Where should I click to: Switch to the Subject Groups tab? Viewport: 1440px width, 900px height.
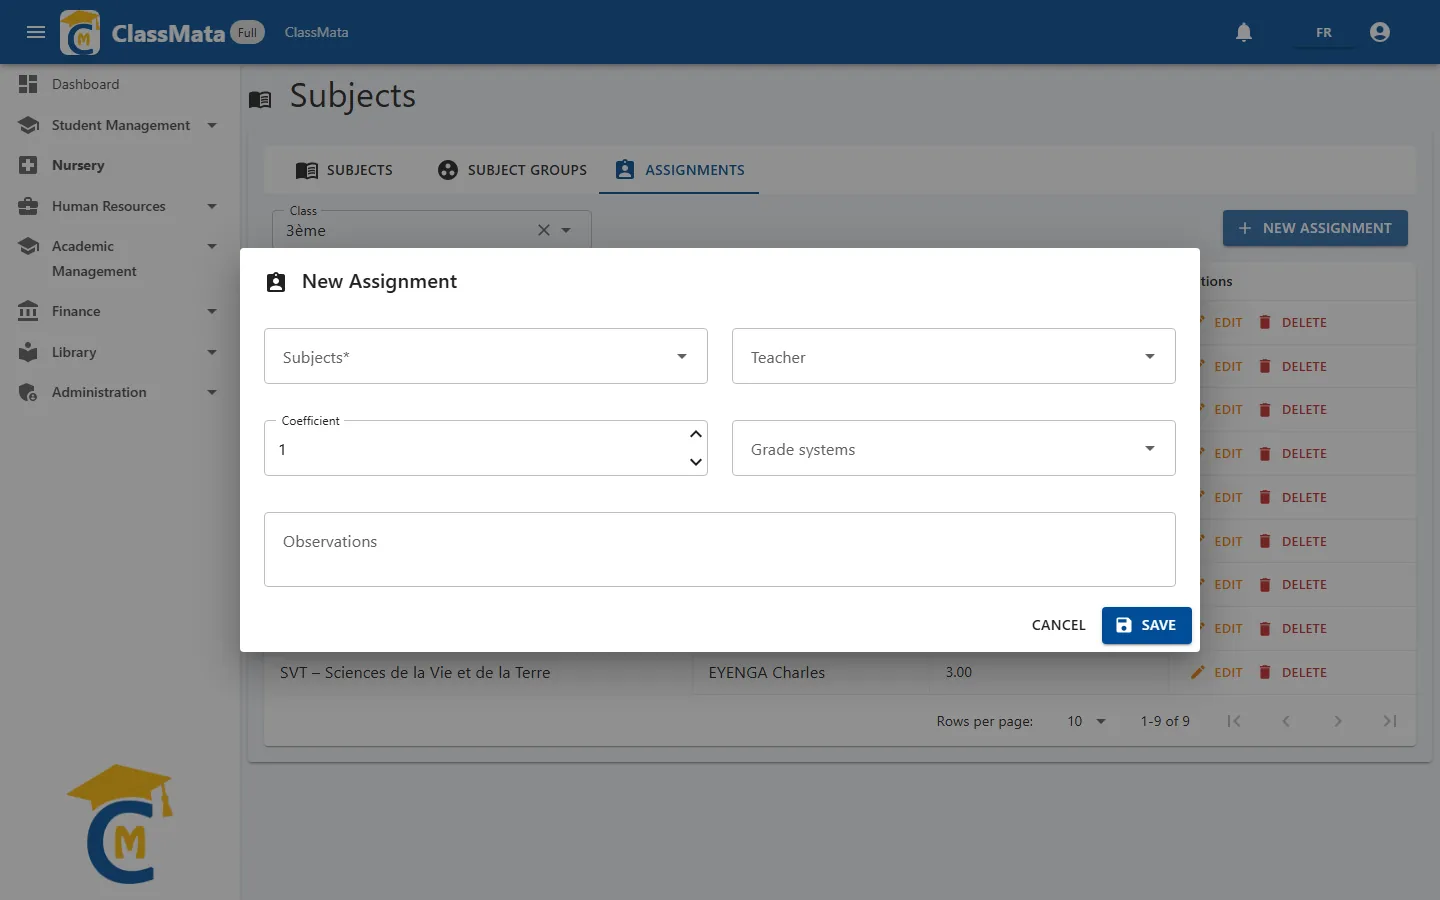coord(512,170)
